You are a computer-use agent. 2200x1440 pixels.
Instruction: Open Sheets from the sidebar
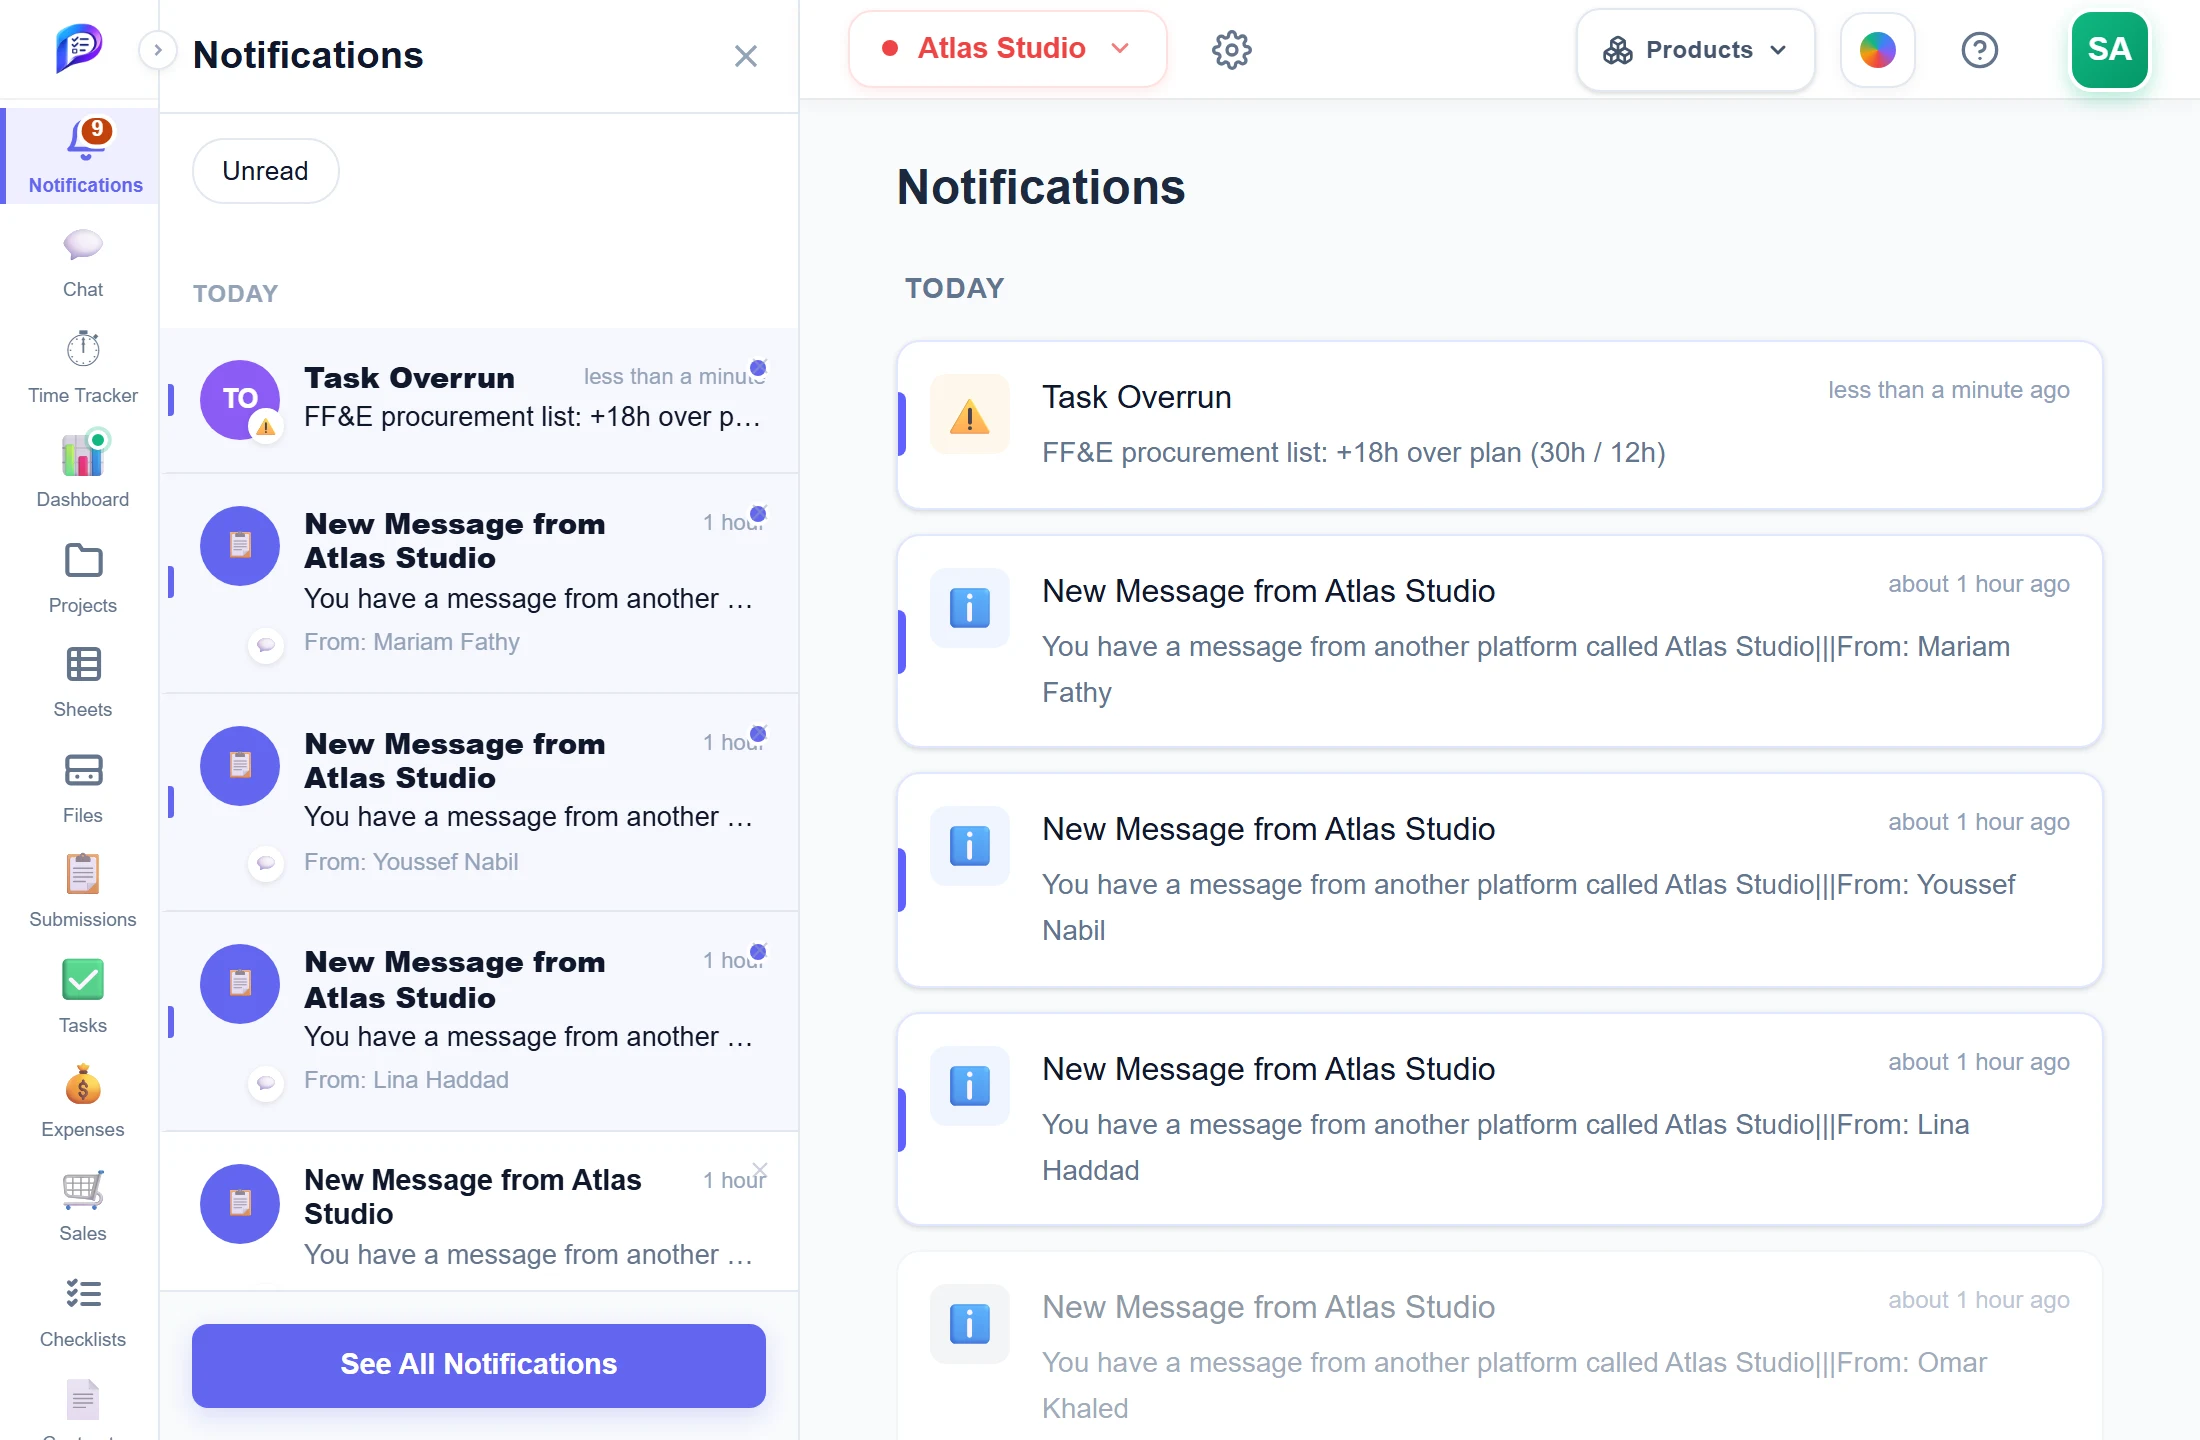83,682
